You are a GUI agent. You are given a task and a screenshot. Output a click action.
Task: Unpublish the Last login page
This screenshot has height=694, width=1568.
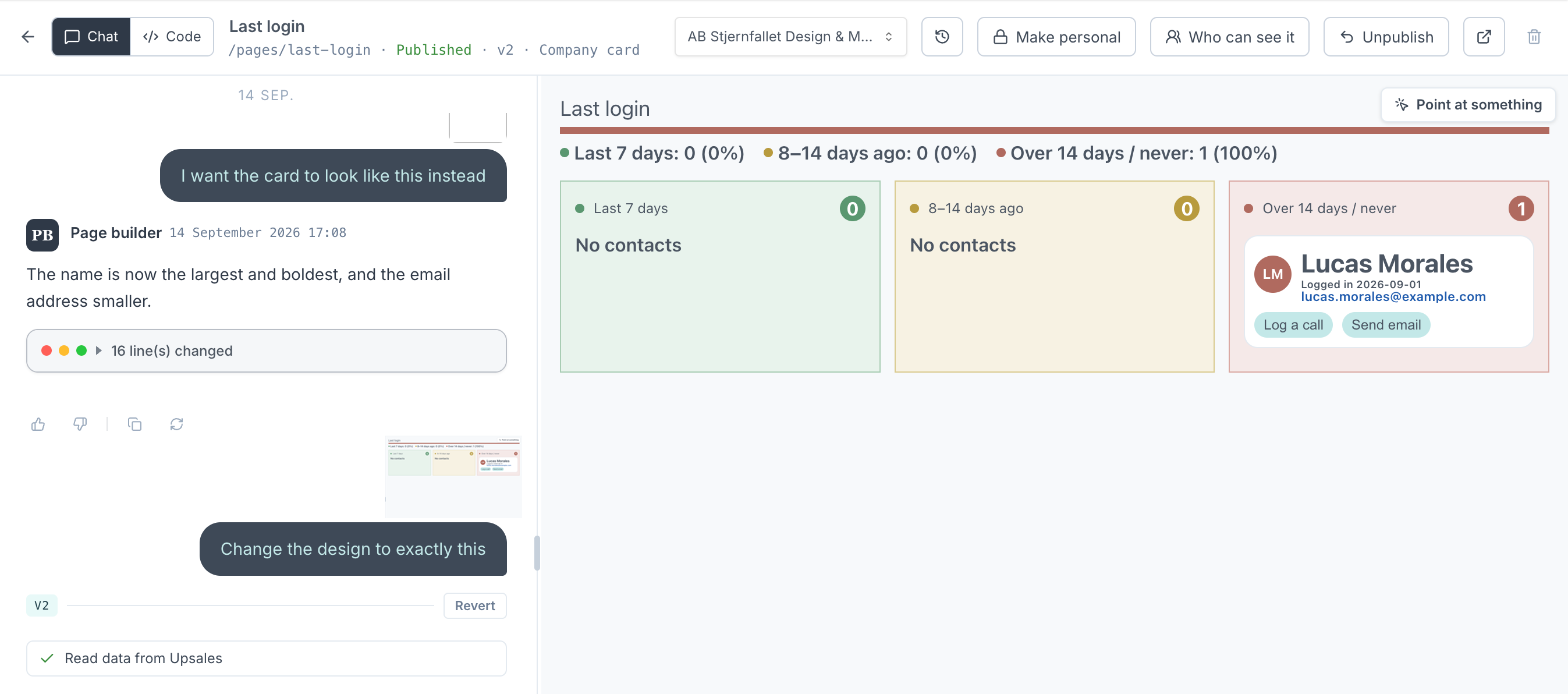1387,37
